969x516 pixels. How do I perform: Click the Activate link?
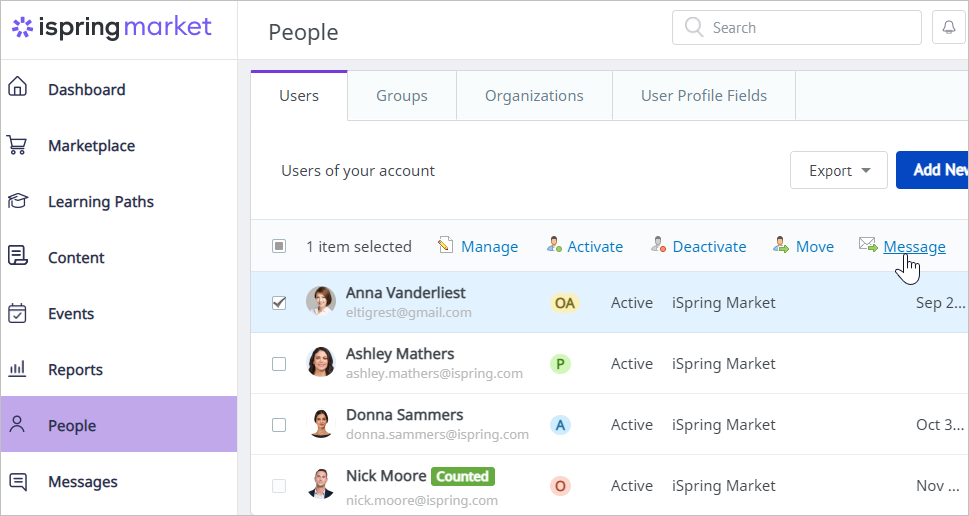tap(595, 247)
